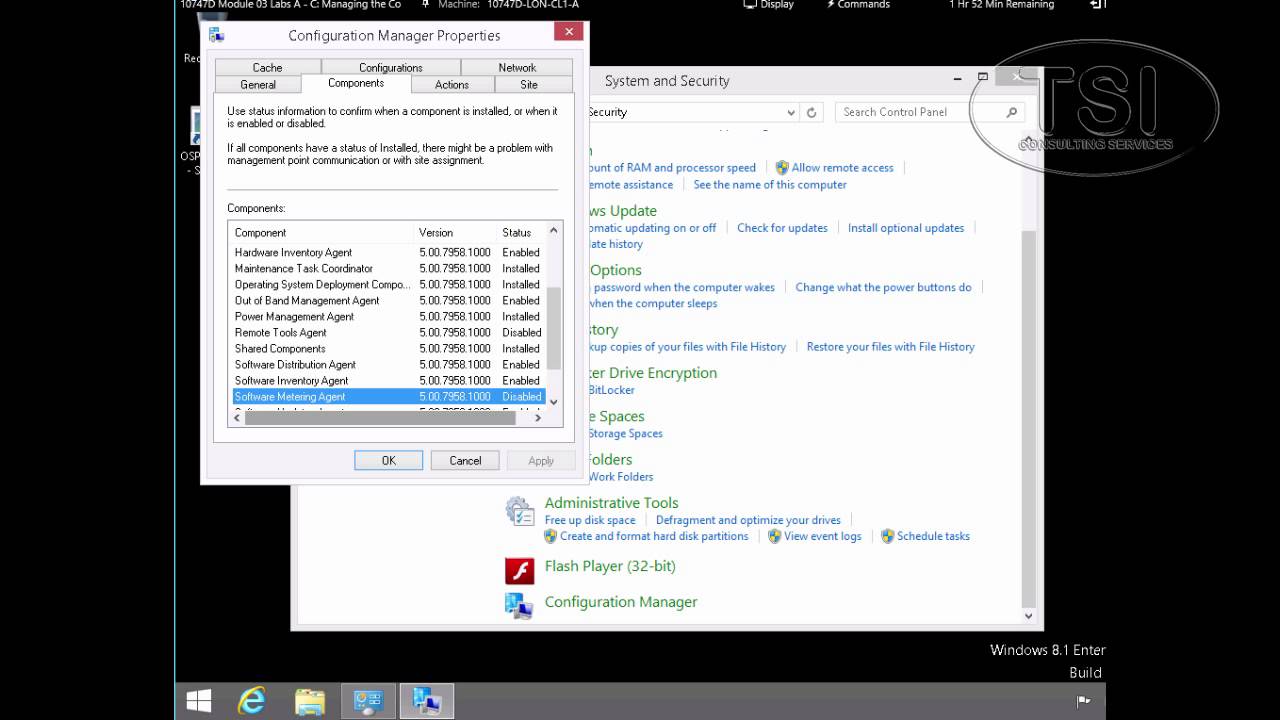
Task: Open the Display option in the top bar
Action: pos(768,5)
